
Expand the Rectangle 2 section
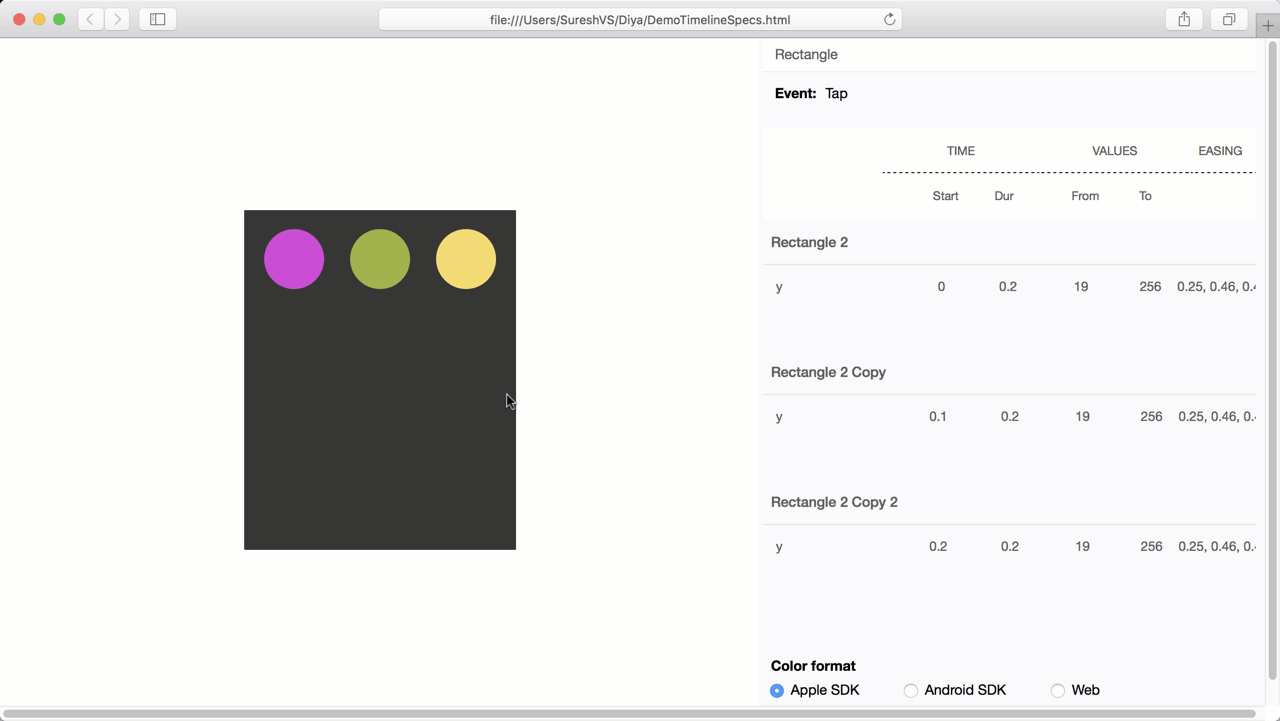(x=809, y=242)
